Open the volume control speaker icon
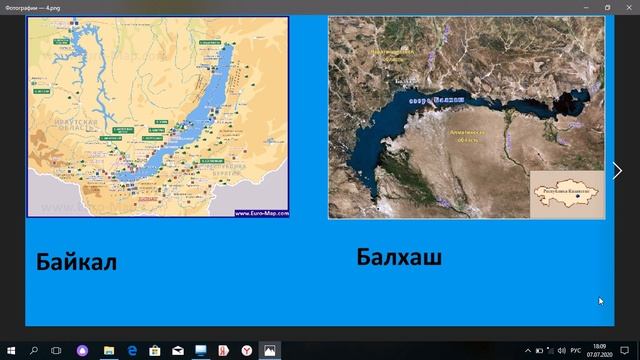The height and width of the screenshot is (360, 640). (x=562, y=351)
